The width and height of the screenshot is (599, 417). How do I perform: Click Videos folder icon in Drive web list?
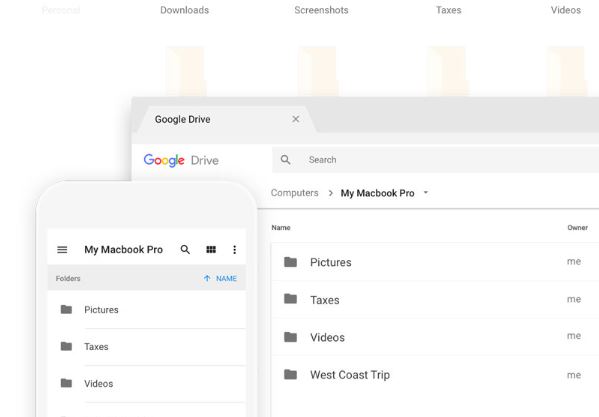[x=290, y=337]
